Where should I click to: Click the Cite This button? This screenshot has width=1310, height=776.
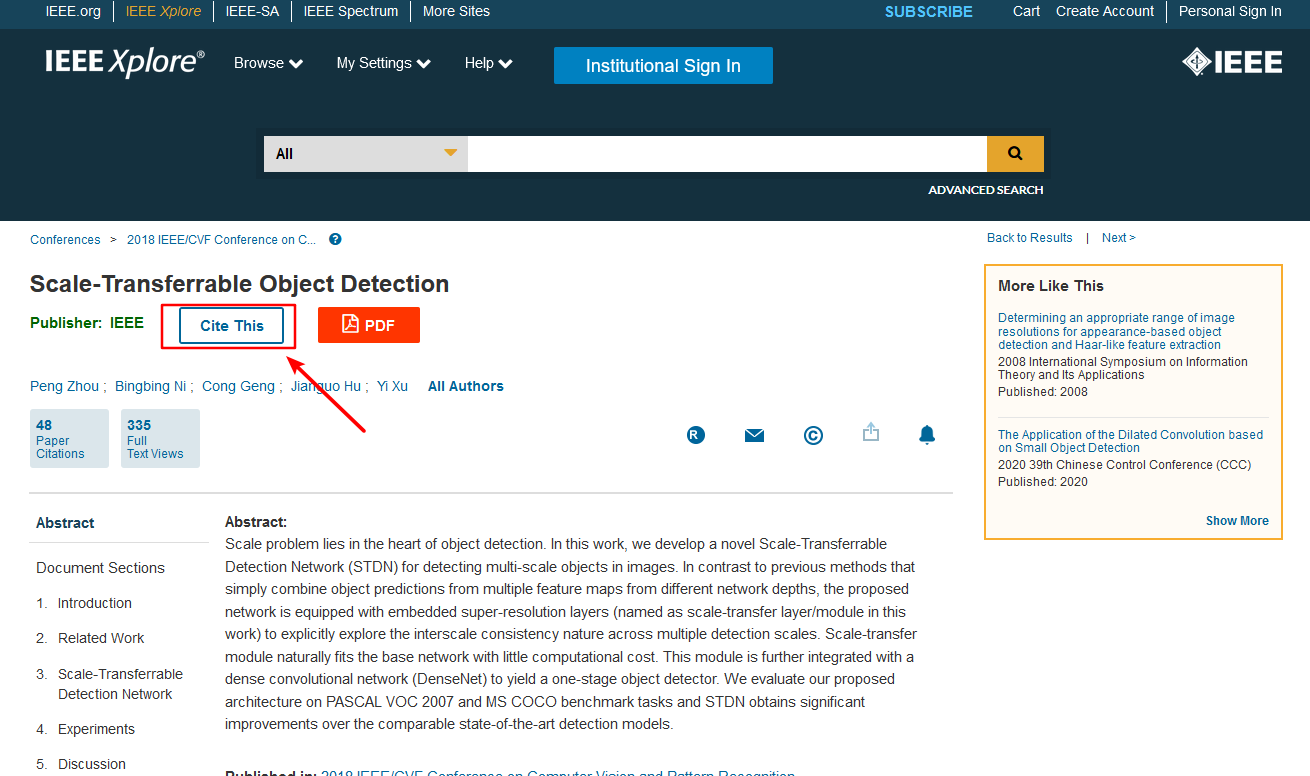click(x=232, y=325)
